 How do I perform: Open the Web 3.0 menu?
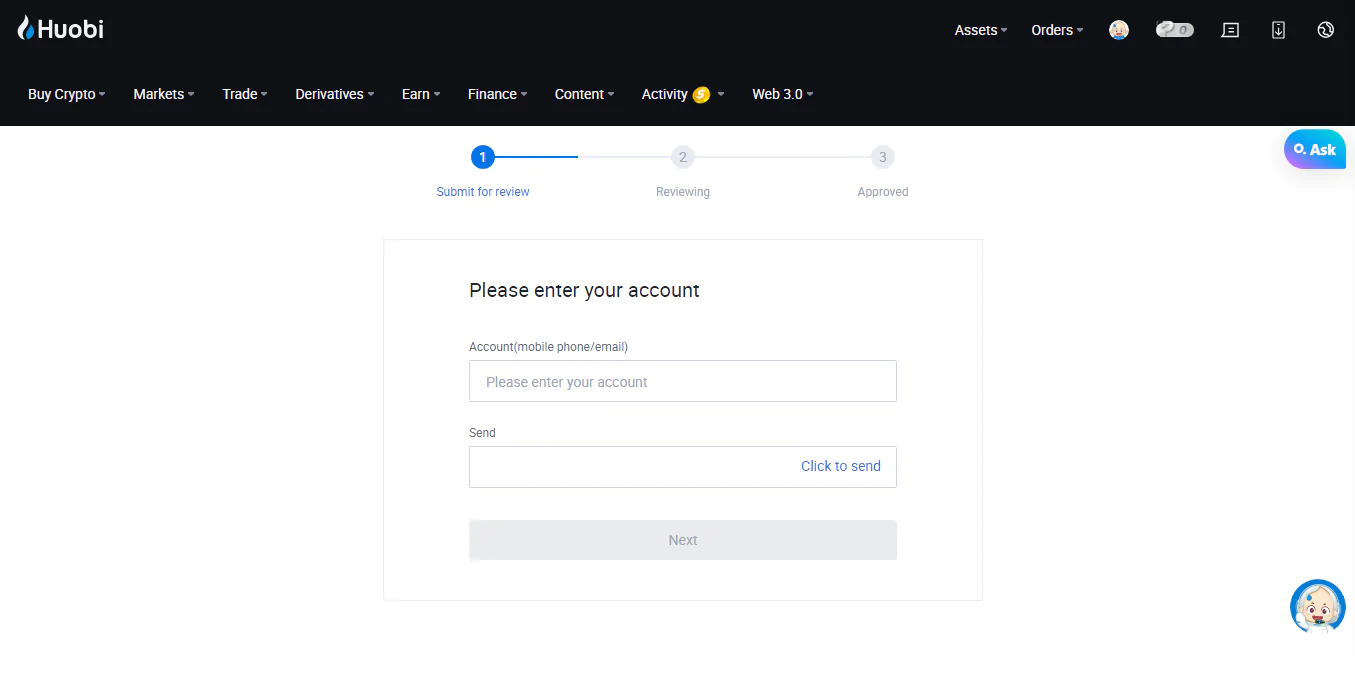783,94
